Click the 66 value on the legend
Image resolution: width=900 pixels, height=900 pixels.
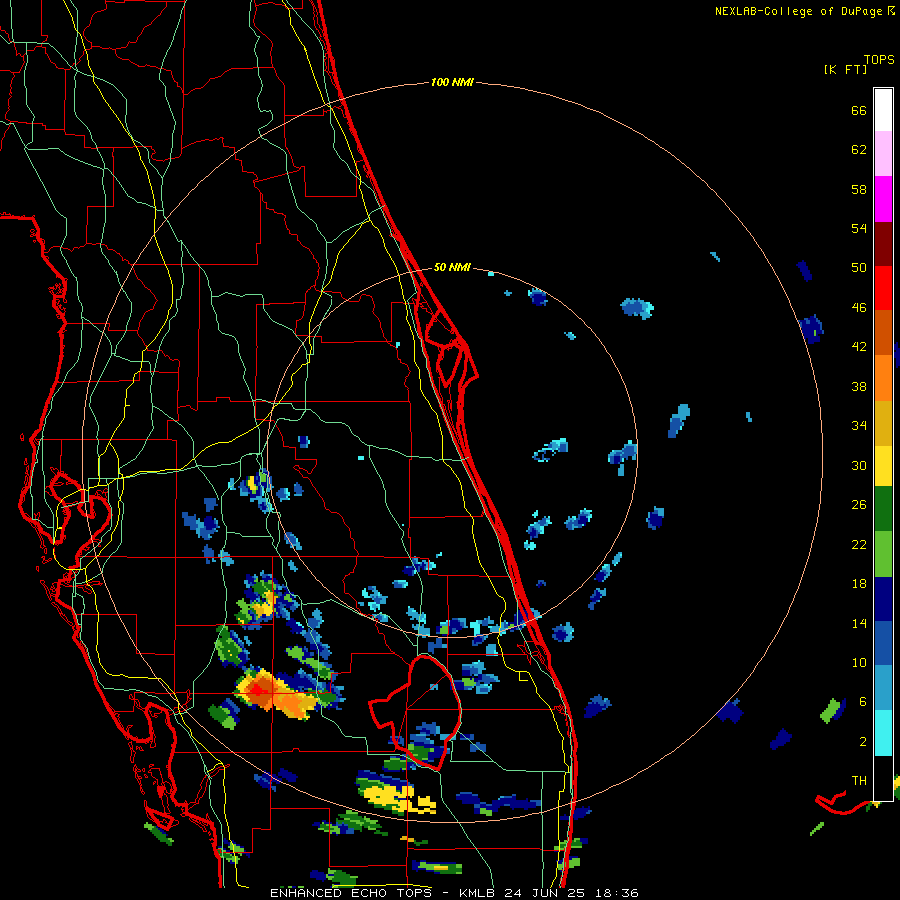tap(859, 110)
